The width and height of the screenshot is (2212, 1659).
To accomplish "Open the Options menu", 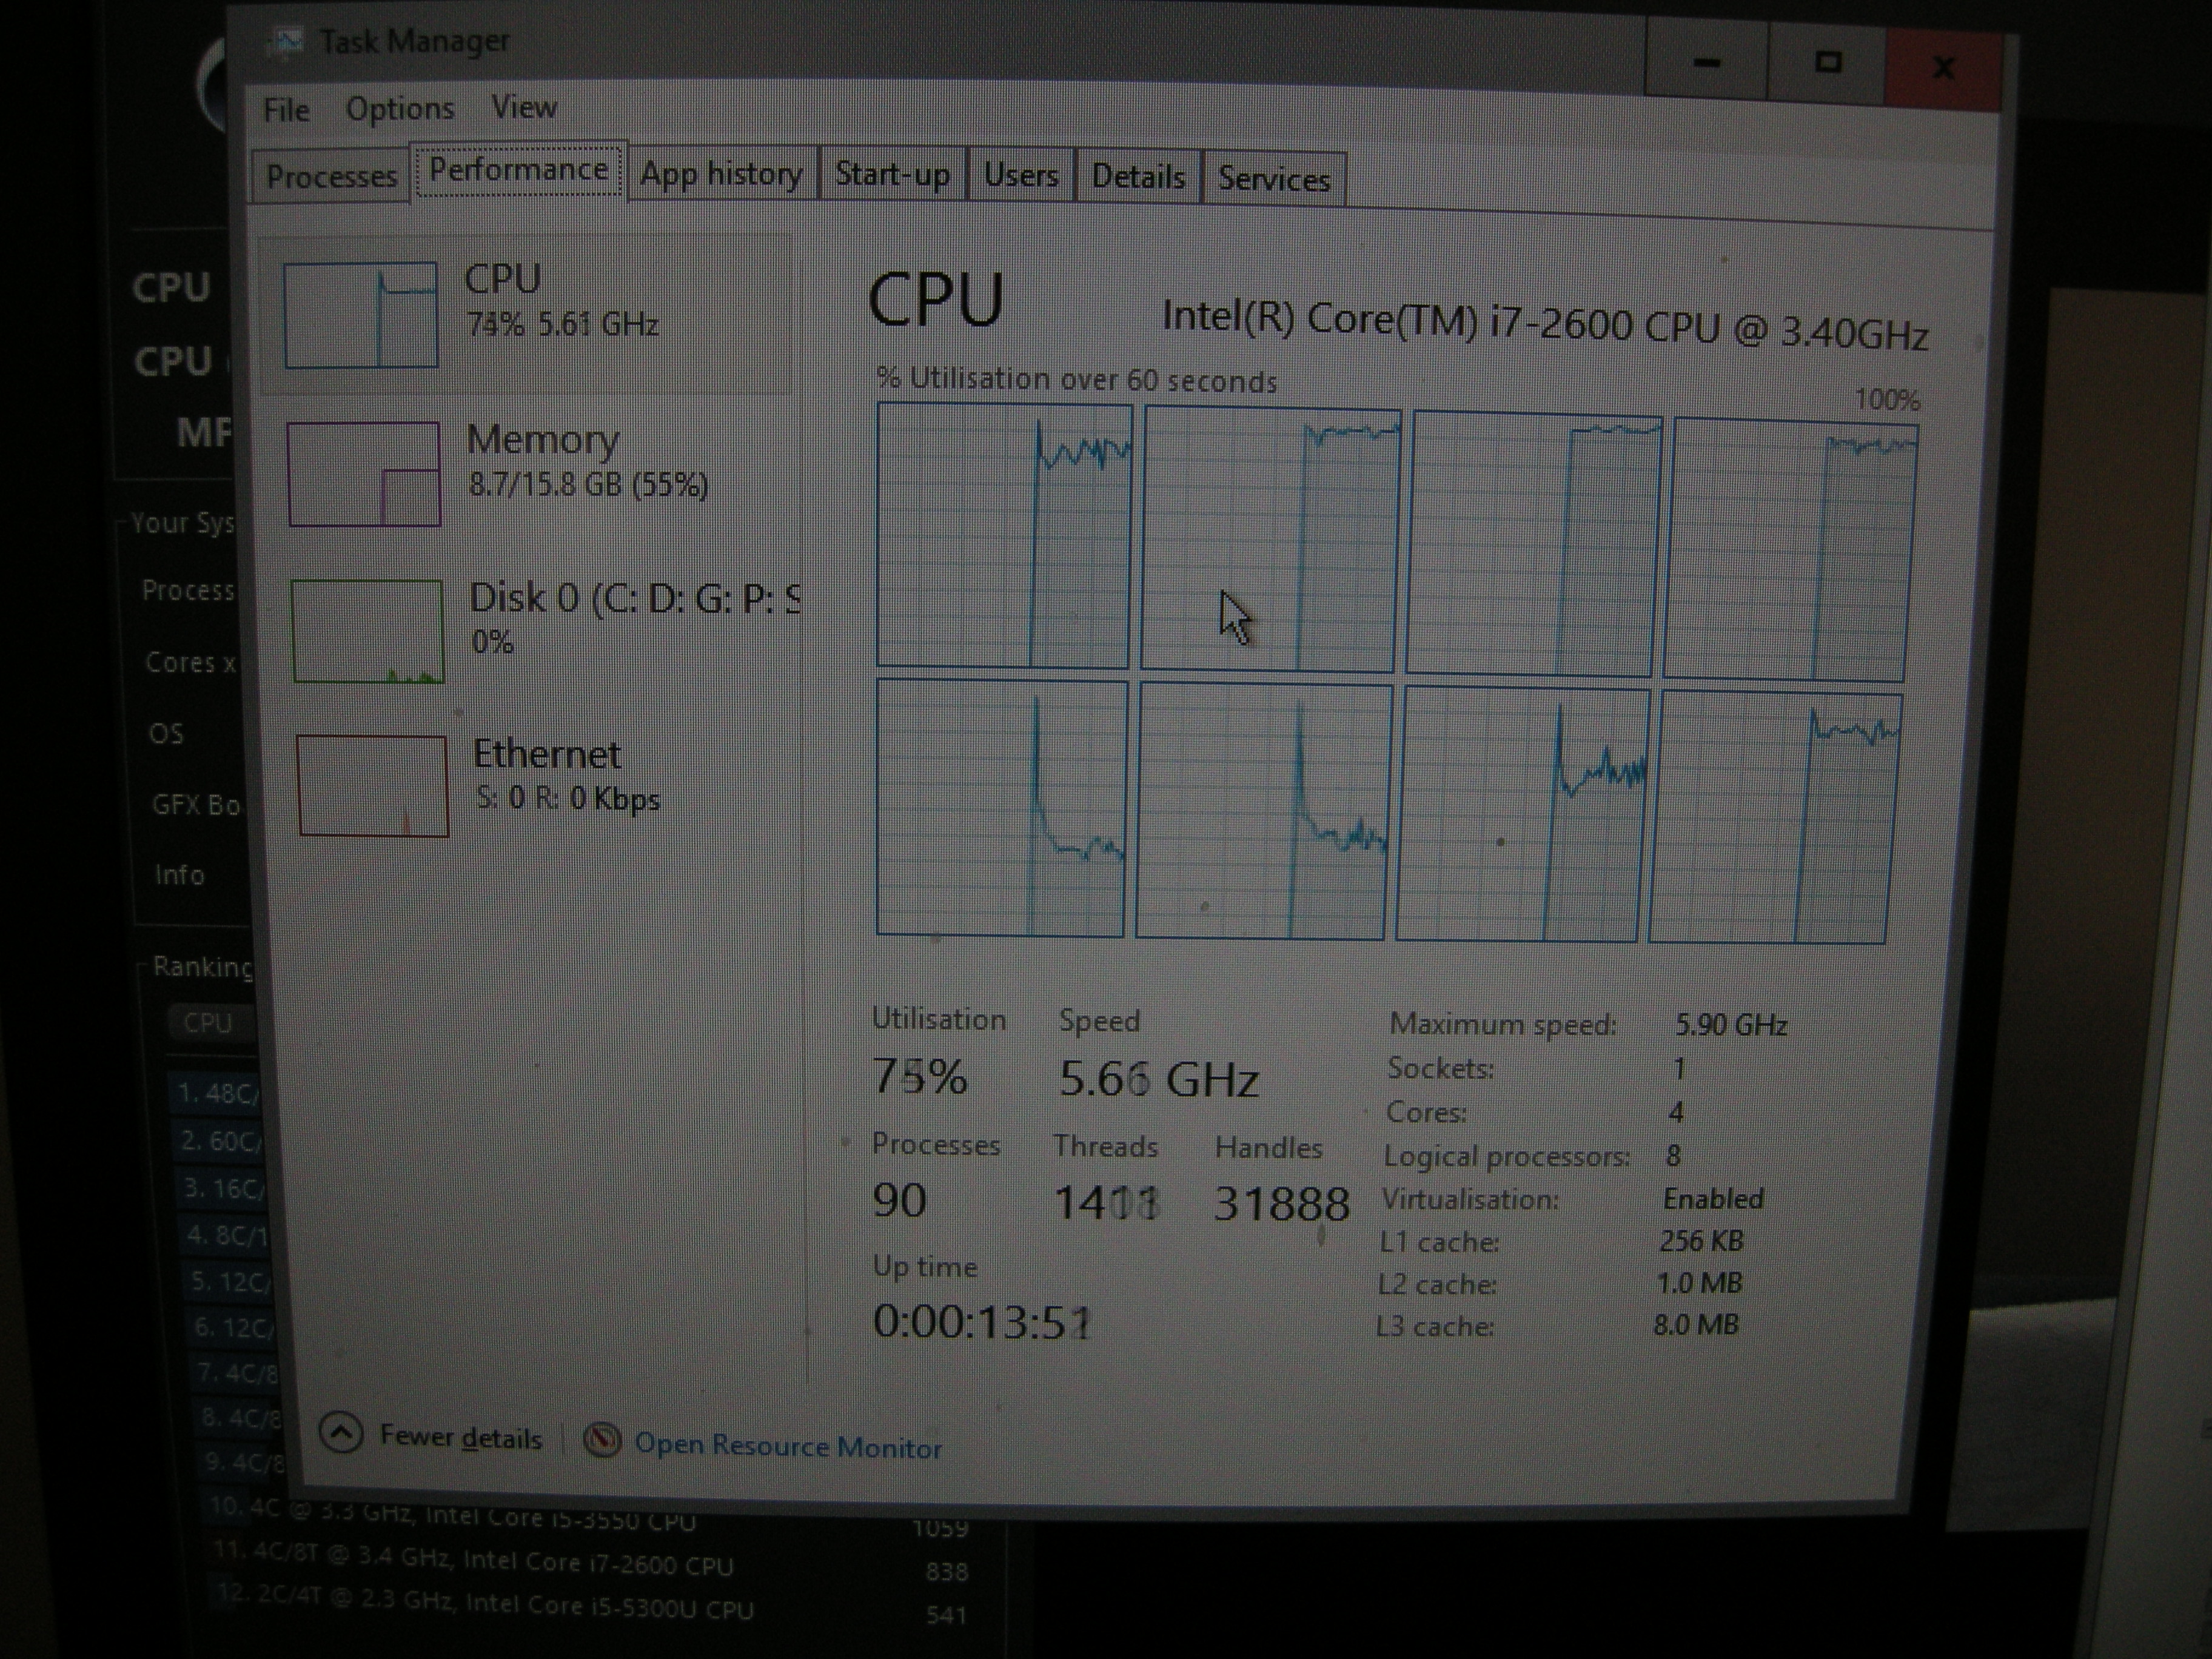I will 400,109.
